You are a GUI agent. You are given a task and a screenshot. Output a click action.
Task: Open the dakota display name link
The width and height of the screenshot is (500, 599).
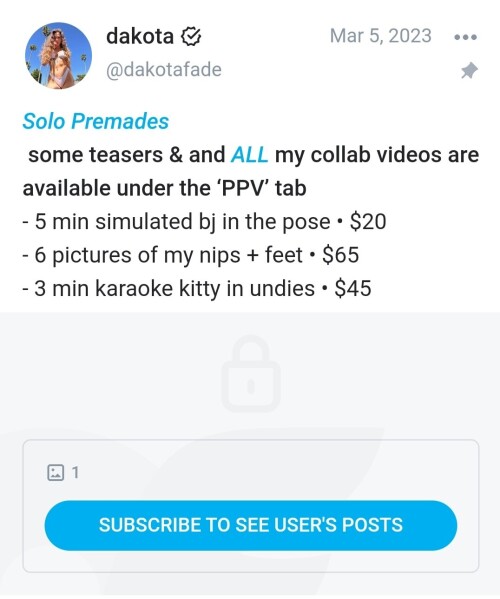140,37
